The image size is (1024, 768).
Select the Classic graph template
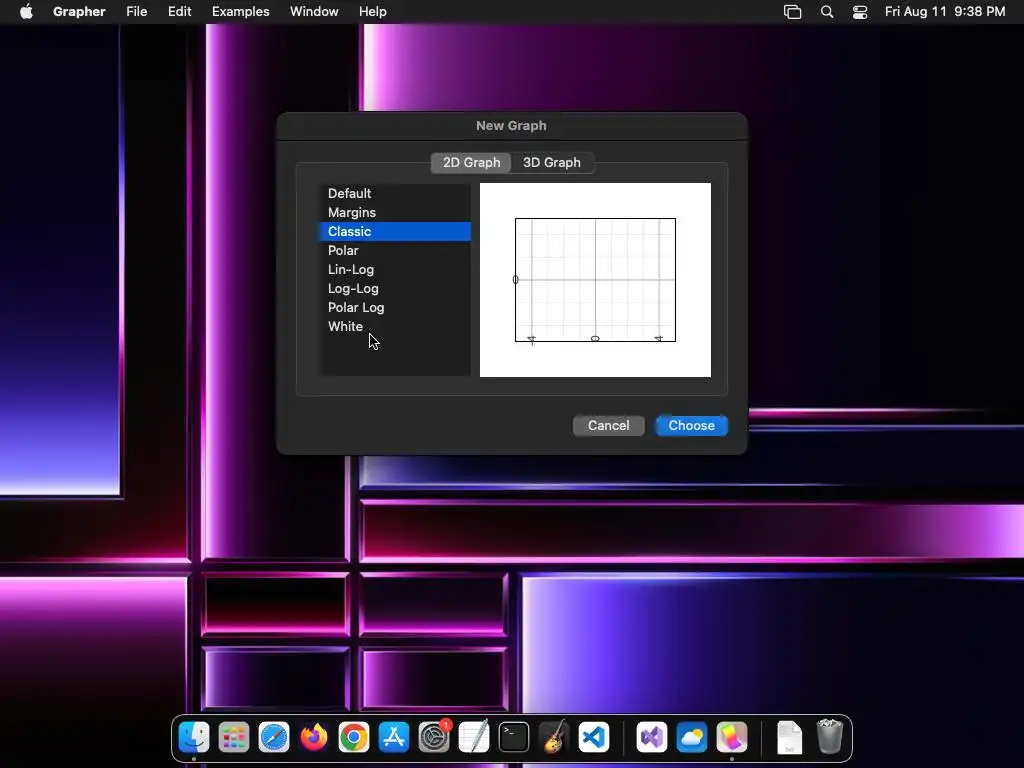394,231
